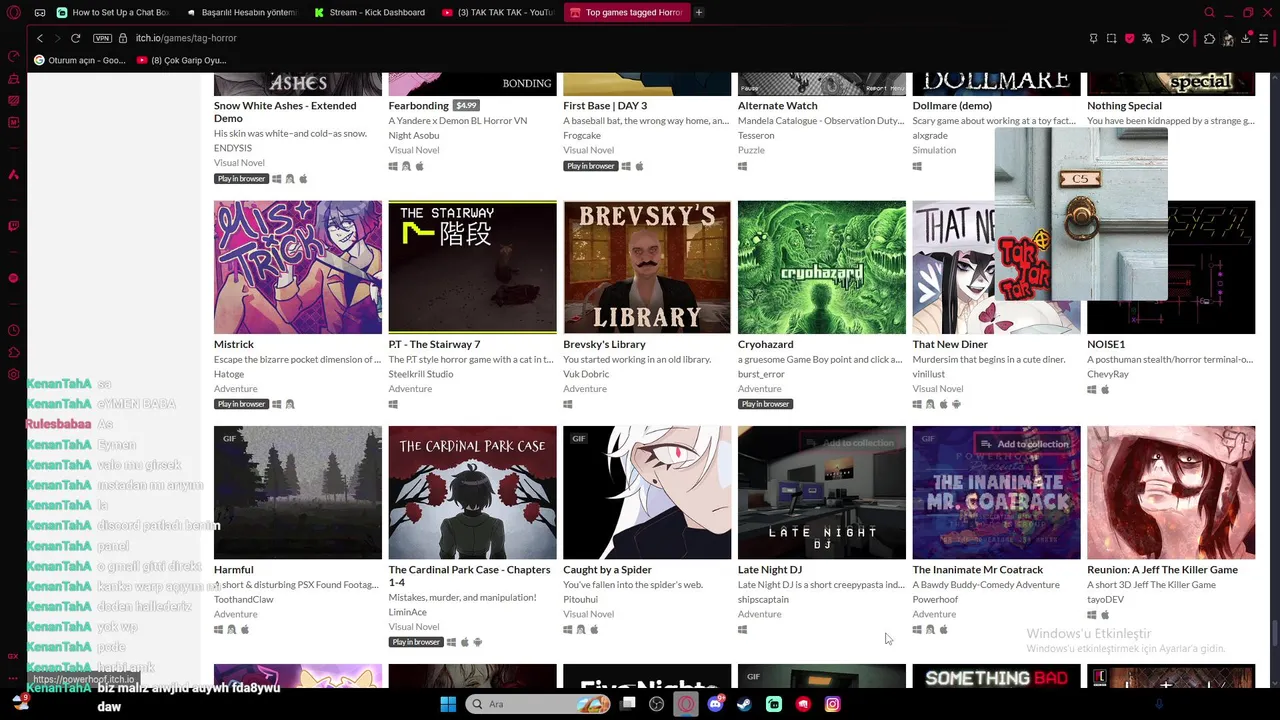Open the extensions cube icon
The height and width of the screenshot is (720, 1280).
(x=1209, y=38)
